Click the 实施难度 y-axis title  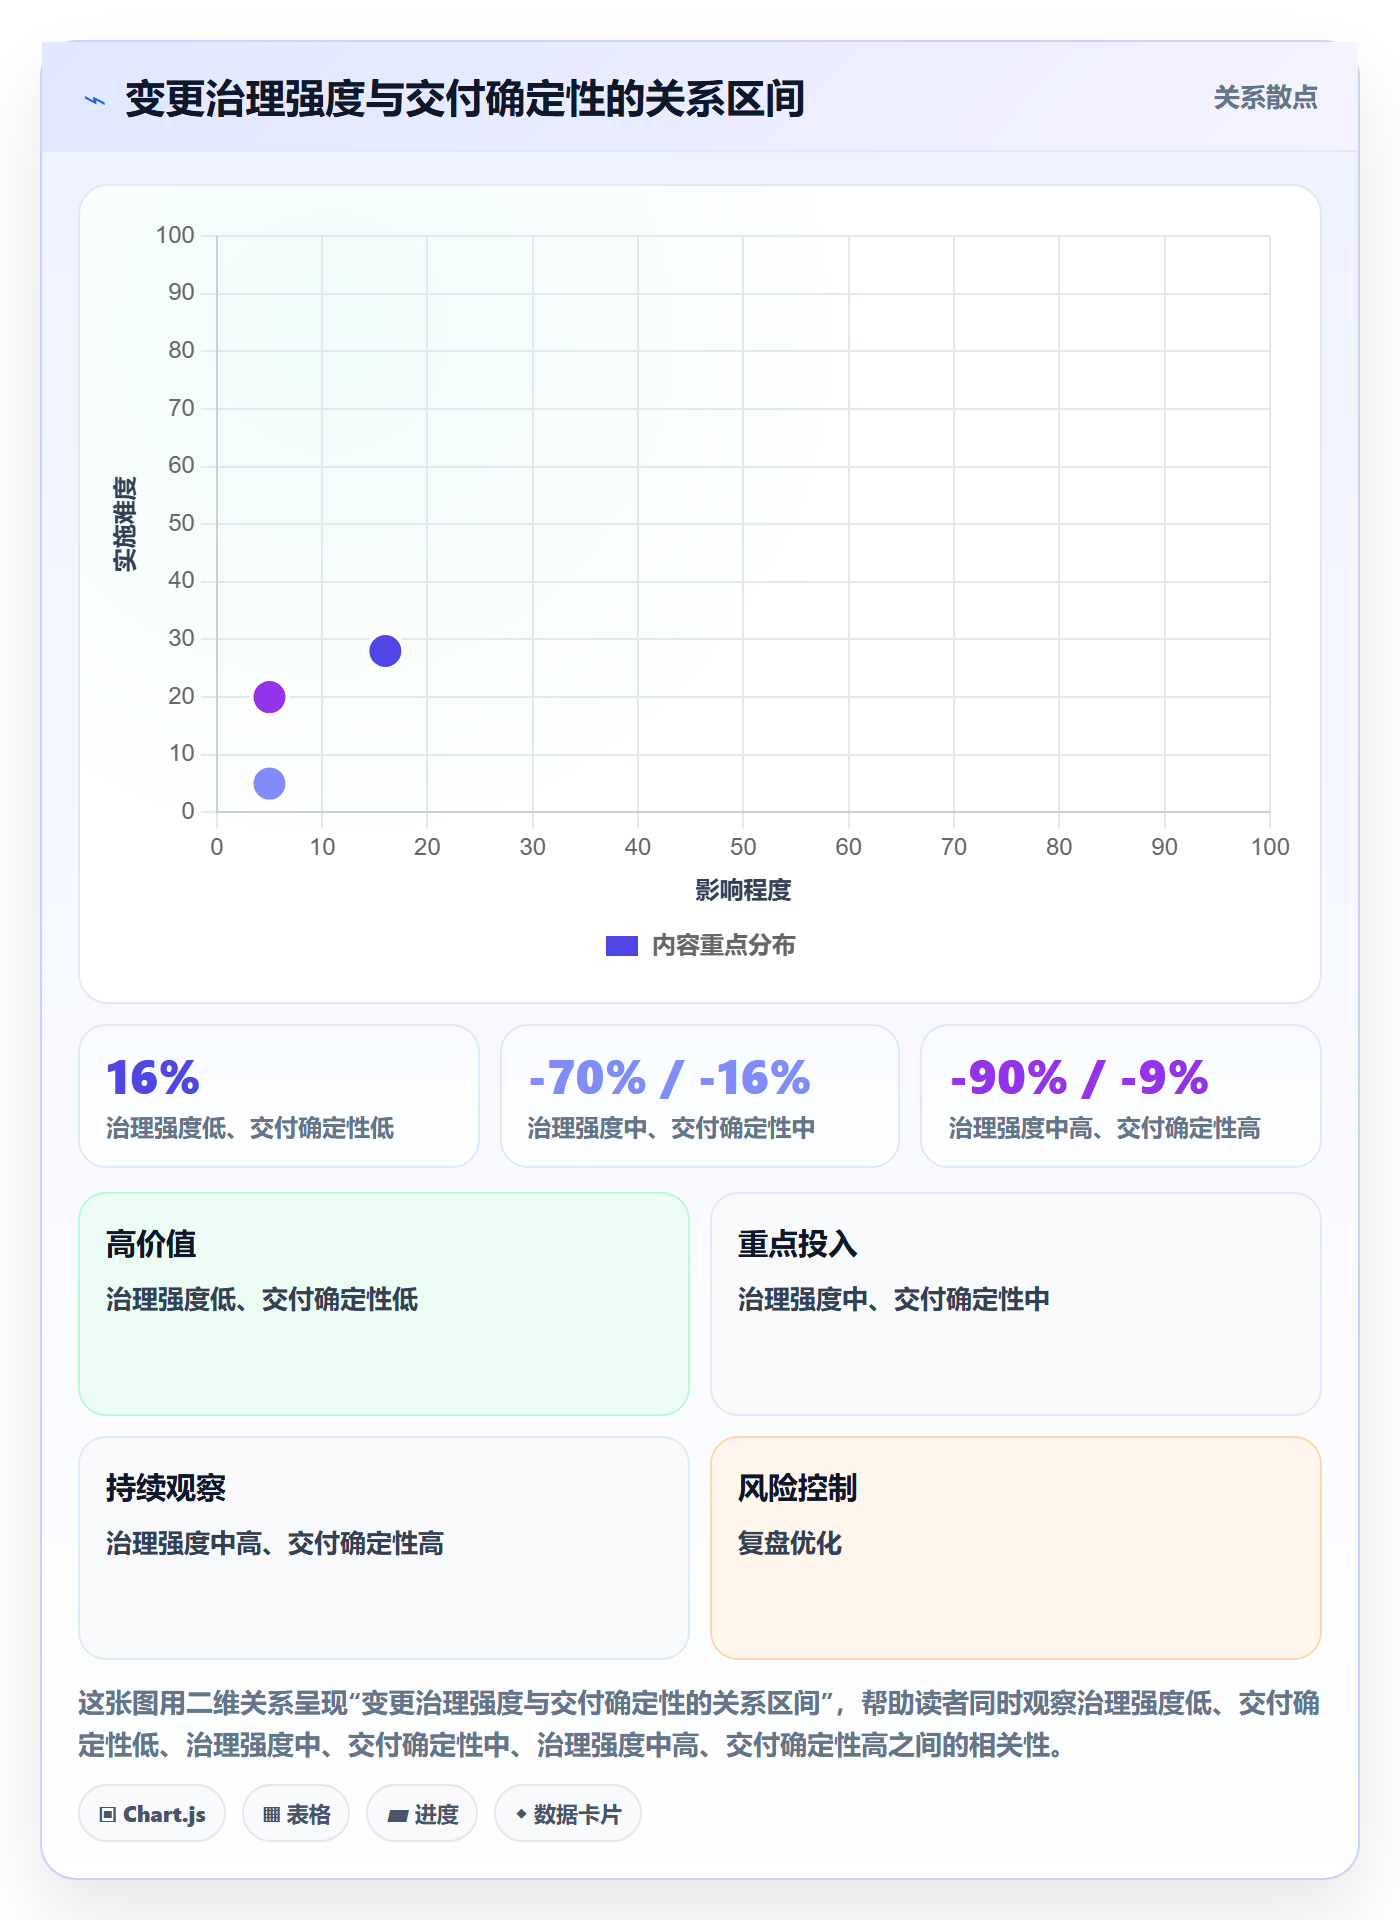click(x=125, y=524)
